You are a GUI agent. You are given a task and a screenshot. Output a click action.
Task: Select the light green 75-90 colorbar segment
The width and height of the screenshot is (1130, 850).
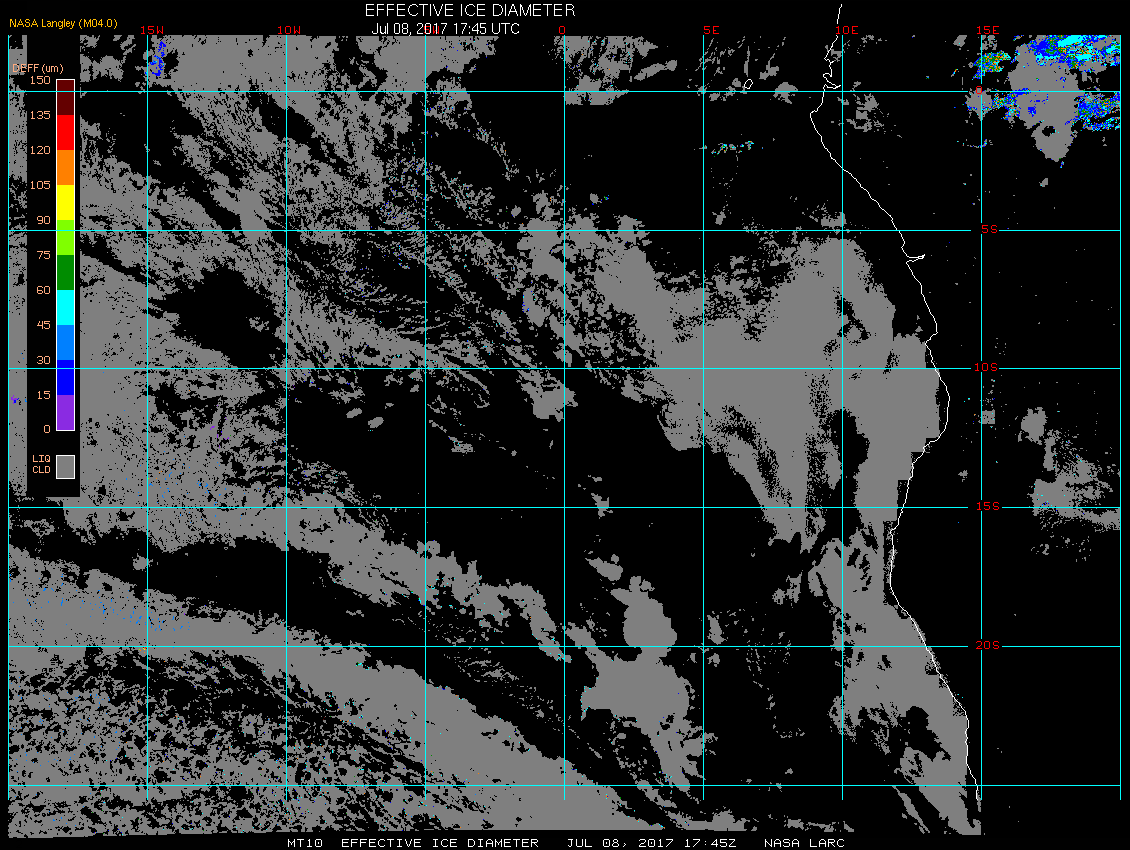tap(66, 237)
